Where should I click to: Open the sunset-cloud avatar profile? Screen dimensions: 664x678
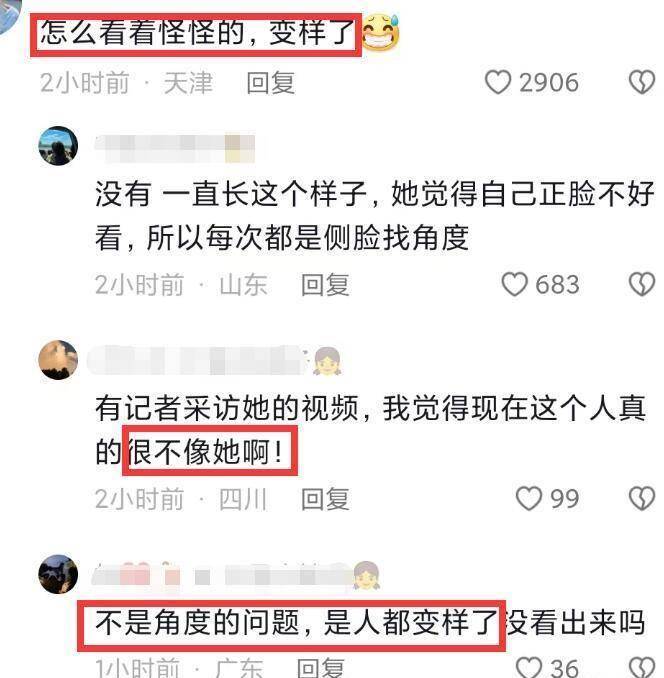pyautogui.click(x=58, y=360)
